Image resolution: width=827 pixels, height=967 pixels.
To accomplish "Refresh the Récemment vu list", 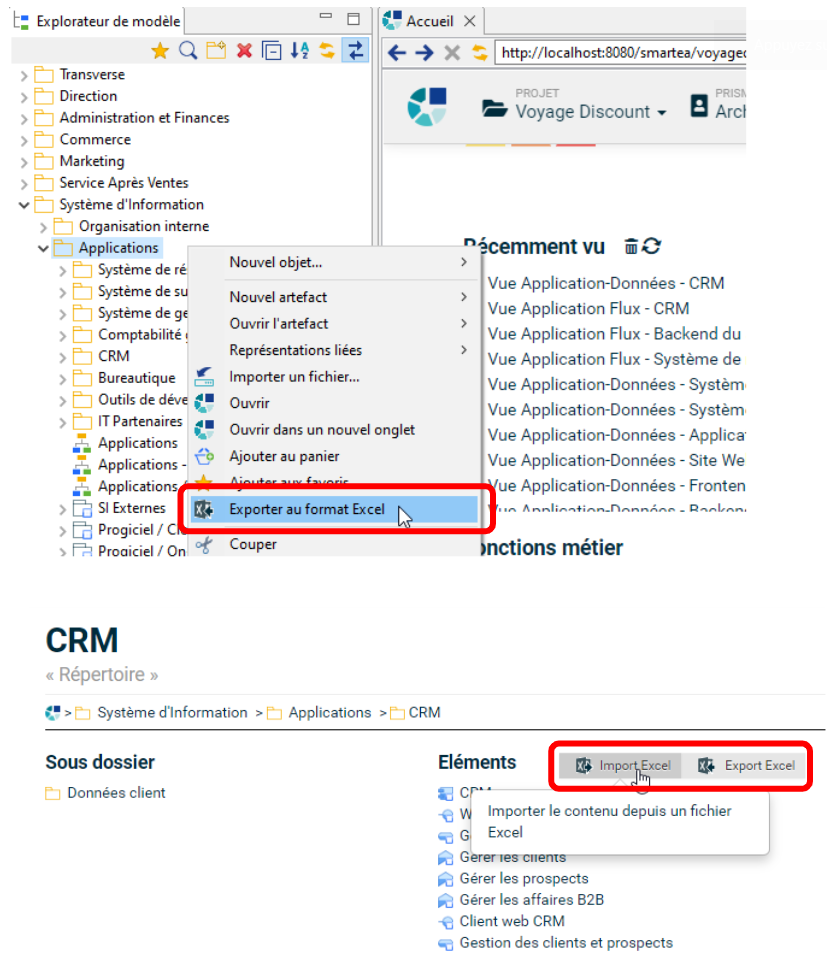I will (x=651, y=246).
